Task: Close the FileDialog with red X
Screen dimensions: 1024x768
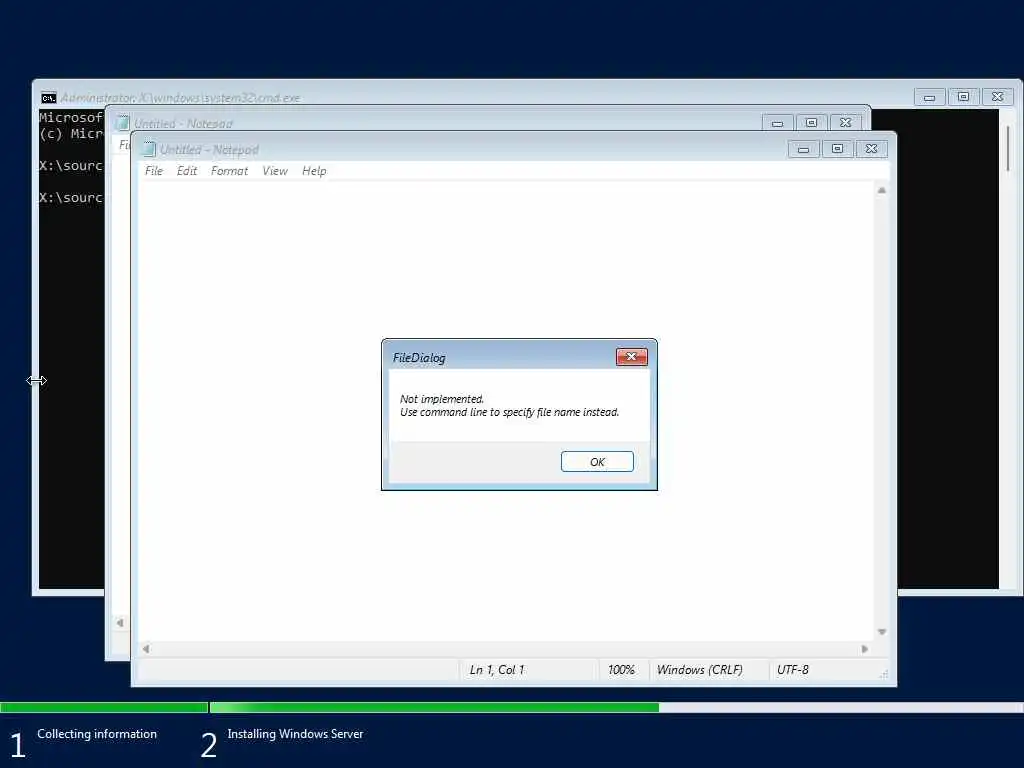Action: pyautogui.click(x=632, y=357)
